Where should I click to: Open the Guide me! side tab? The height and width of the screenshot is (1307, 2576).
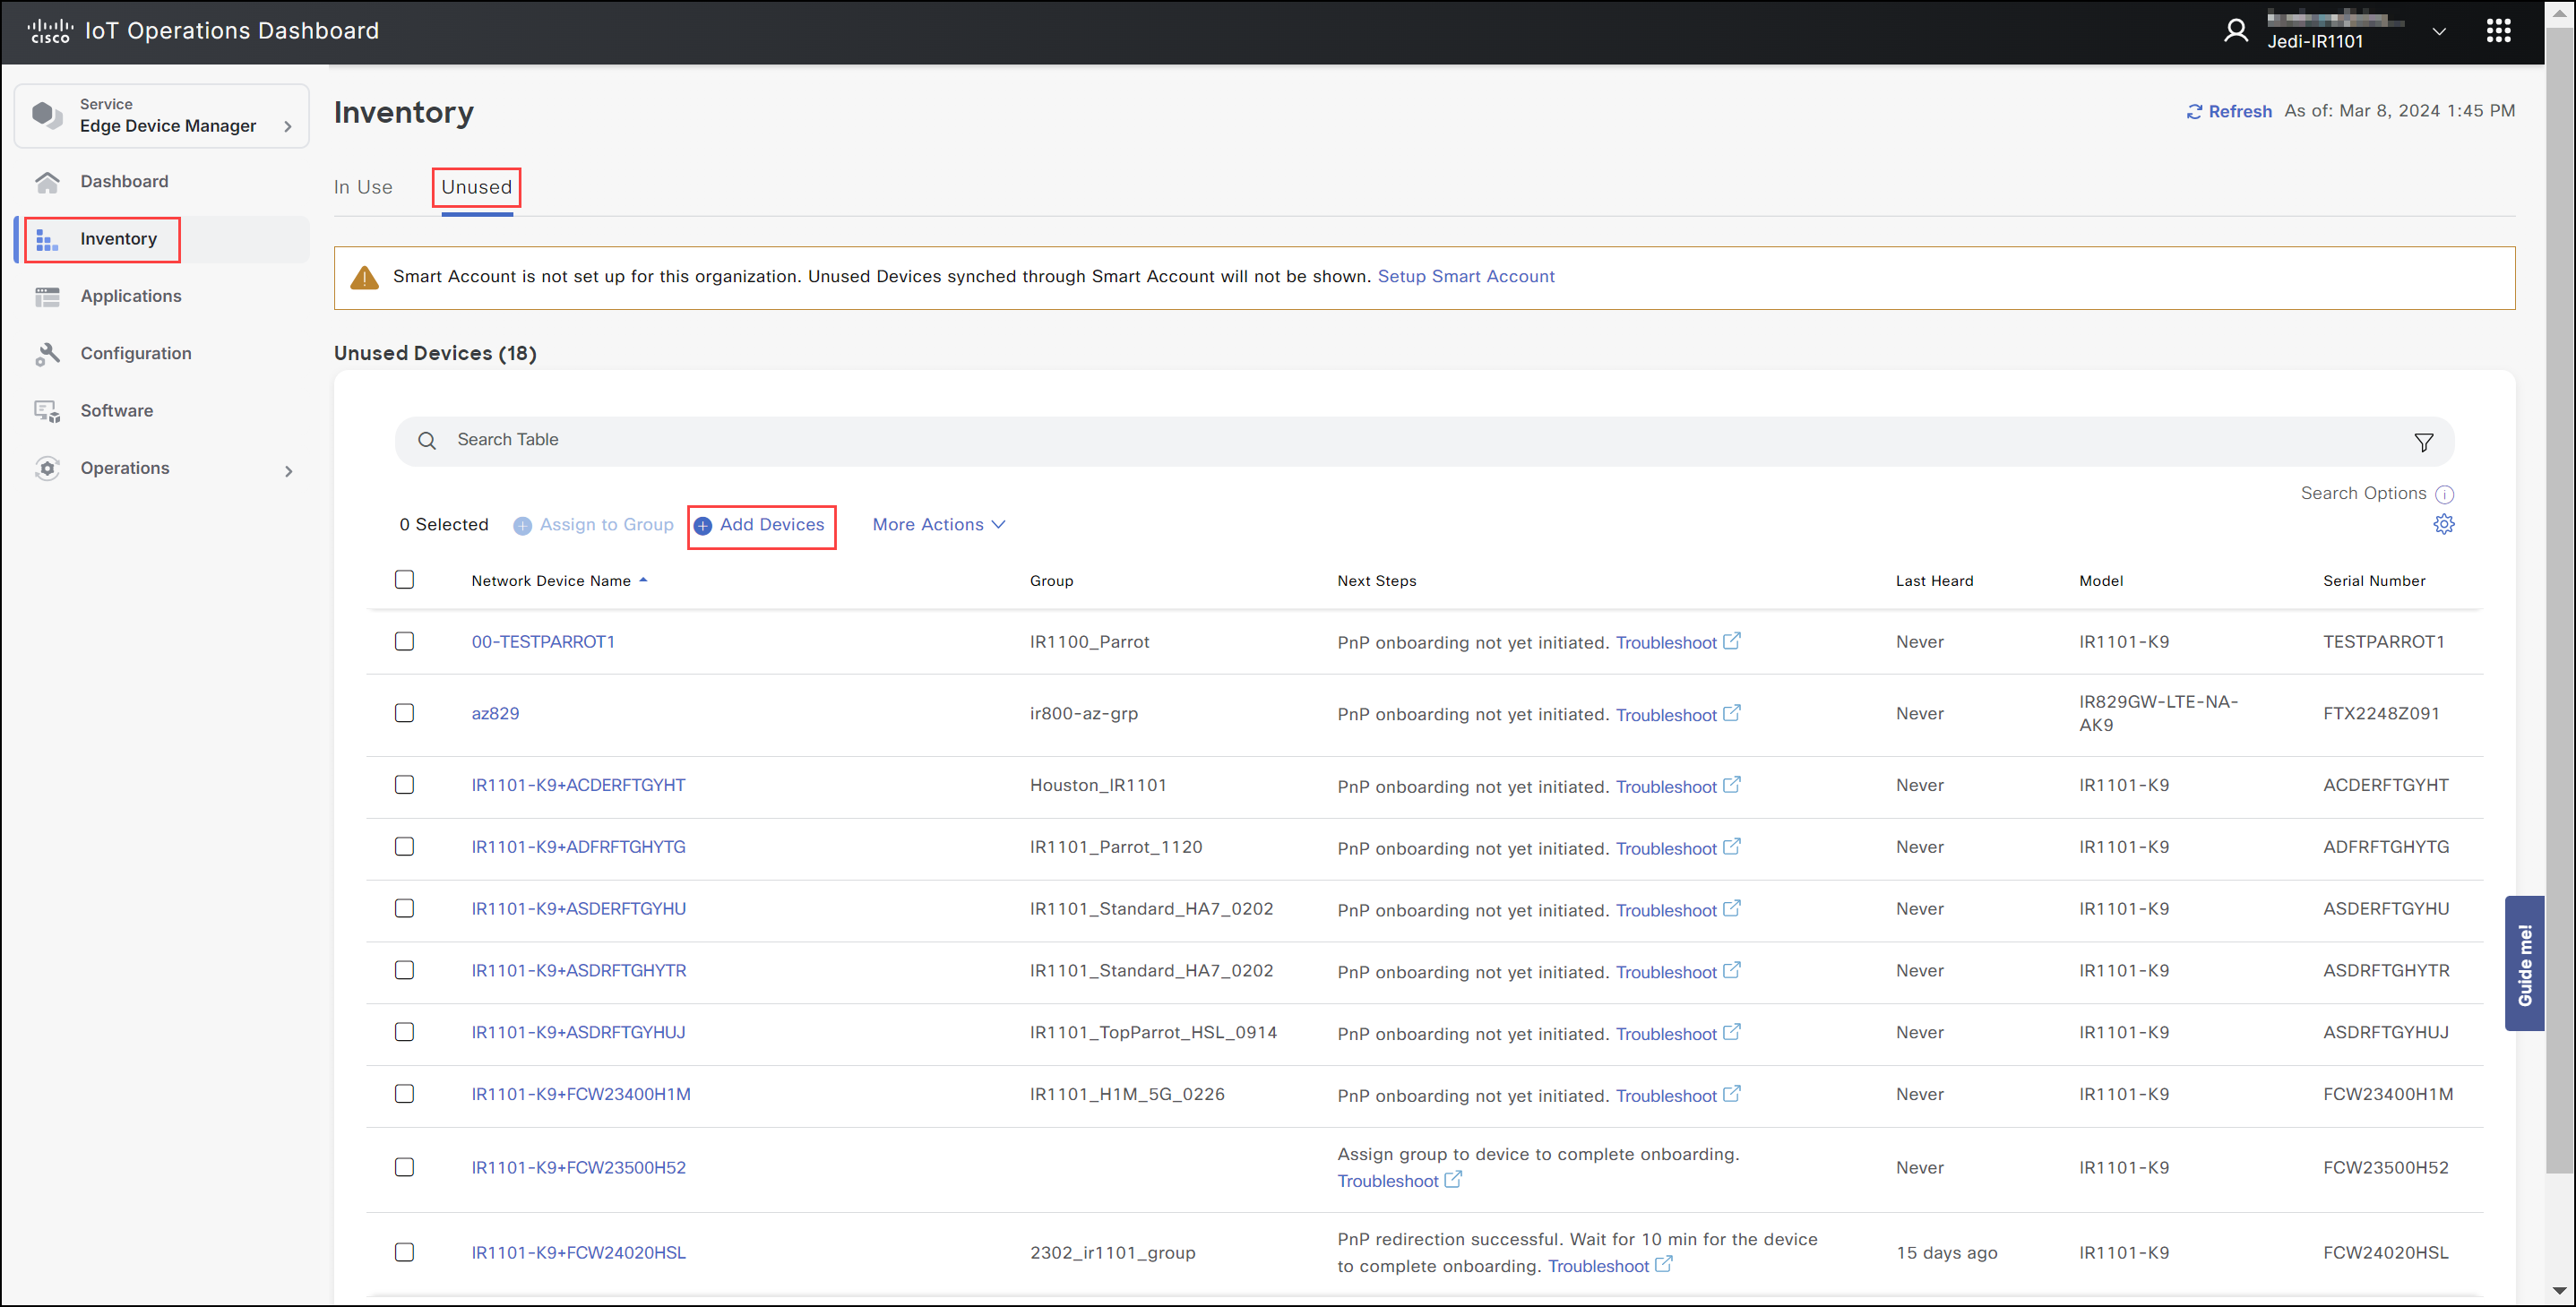(2524, 964)
